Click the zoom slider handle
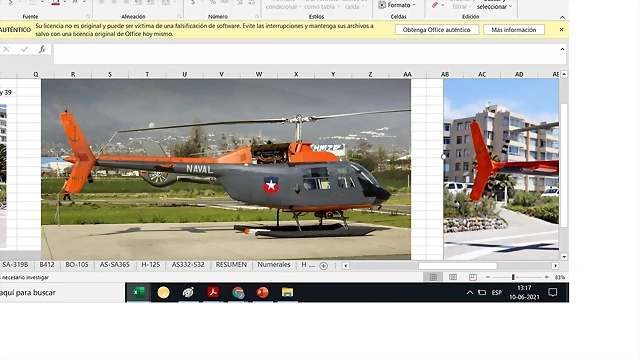Viewport: 640px width, 360px height. (513, 277)
